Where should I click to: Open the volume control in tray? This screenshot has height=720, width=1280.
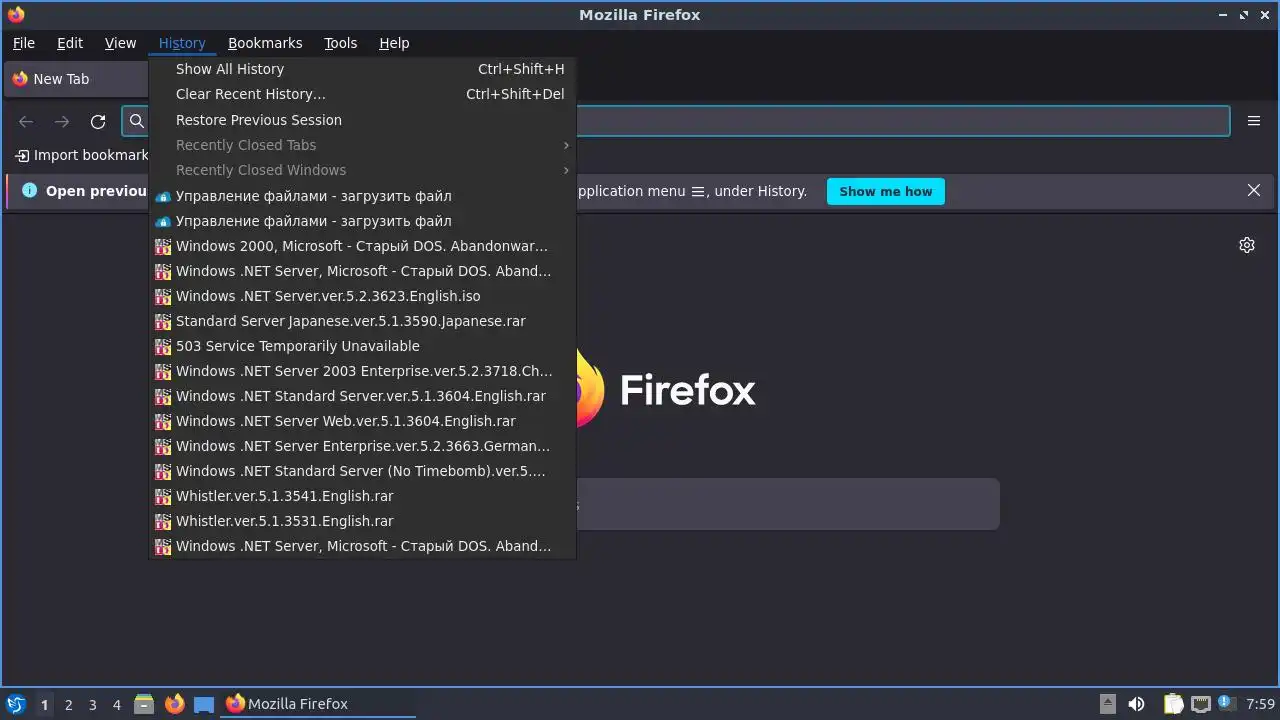(x=1136, y=704)
